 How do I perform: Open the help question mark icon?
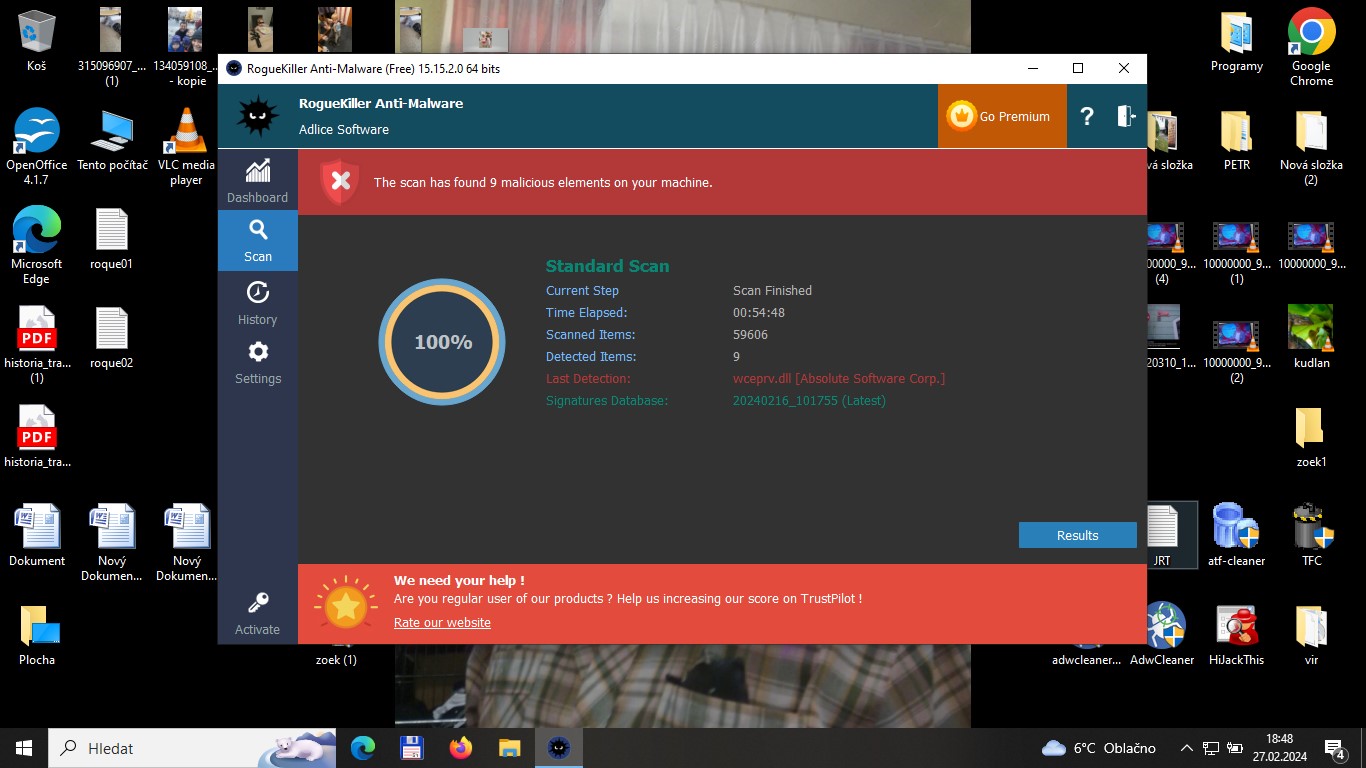click(x=1087, y=116)
